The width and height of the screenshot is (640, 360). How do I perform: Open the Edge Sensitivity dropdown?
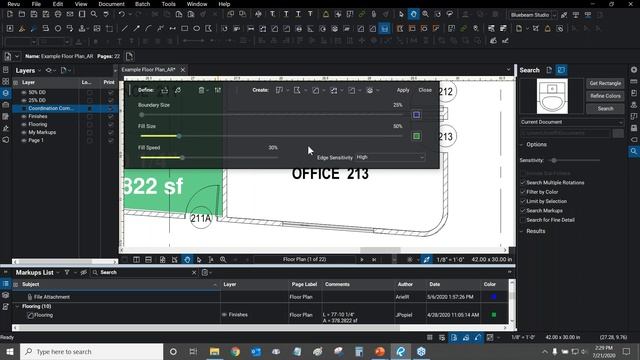tap(390, 157)
